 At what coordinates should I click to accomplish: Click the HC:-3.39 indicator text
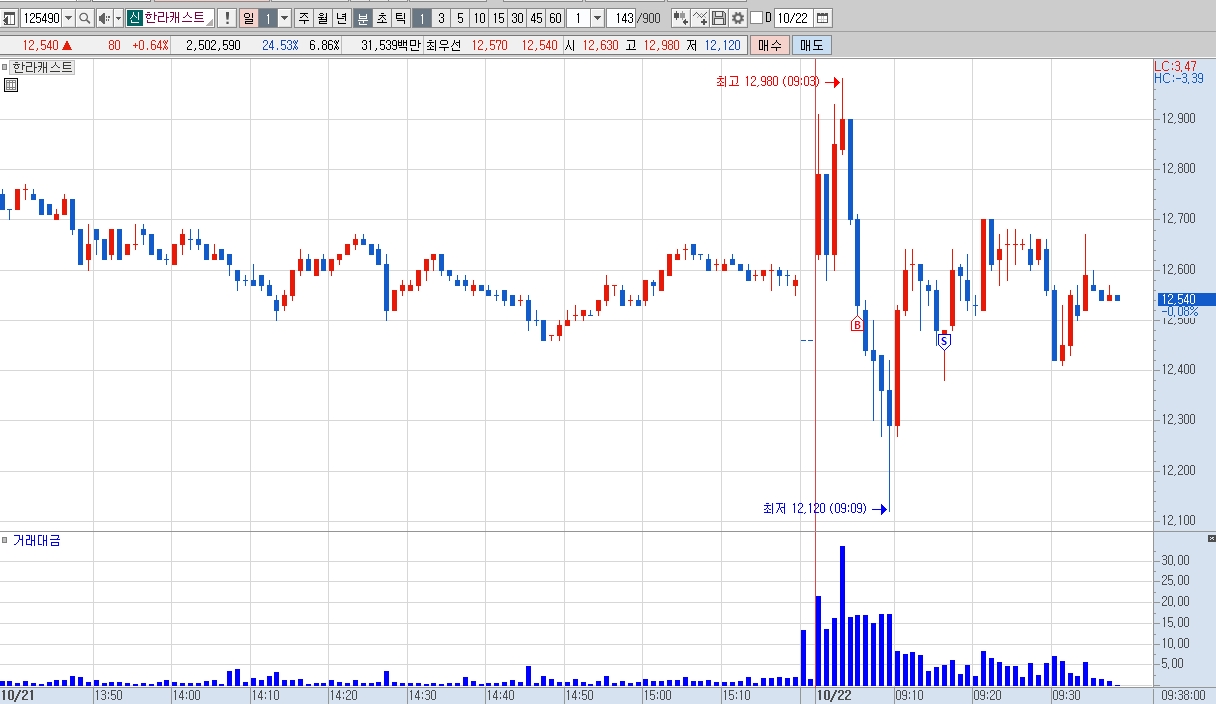(x=1178, y=78)
